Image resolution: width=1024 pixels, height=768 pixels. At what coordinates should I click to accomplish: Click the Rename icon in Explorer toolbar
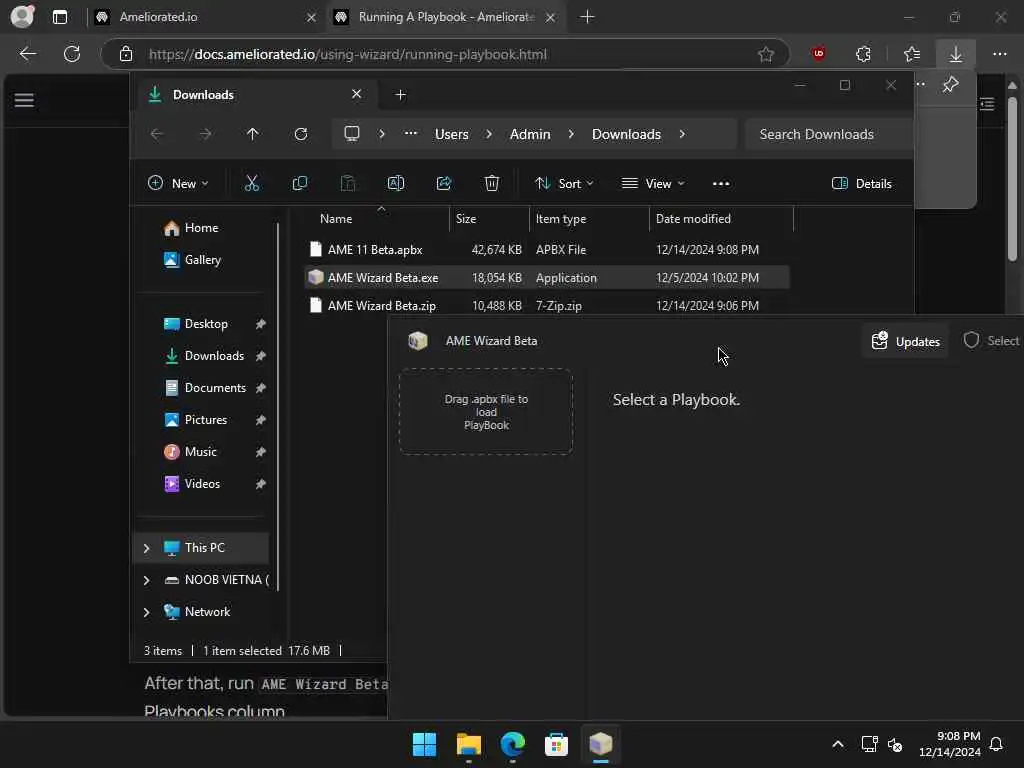point(396,184)
